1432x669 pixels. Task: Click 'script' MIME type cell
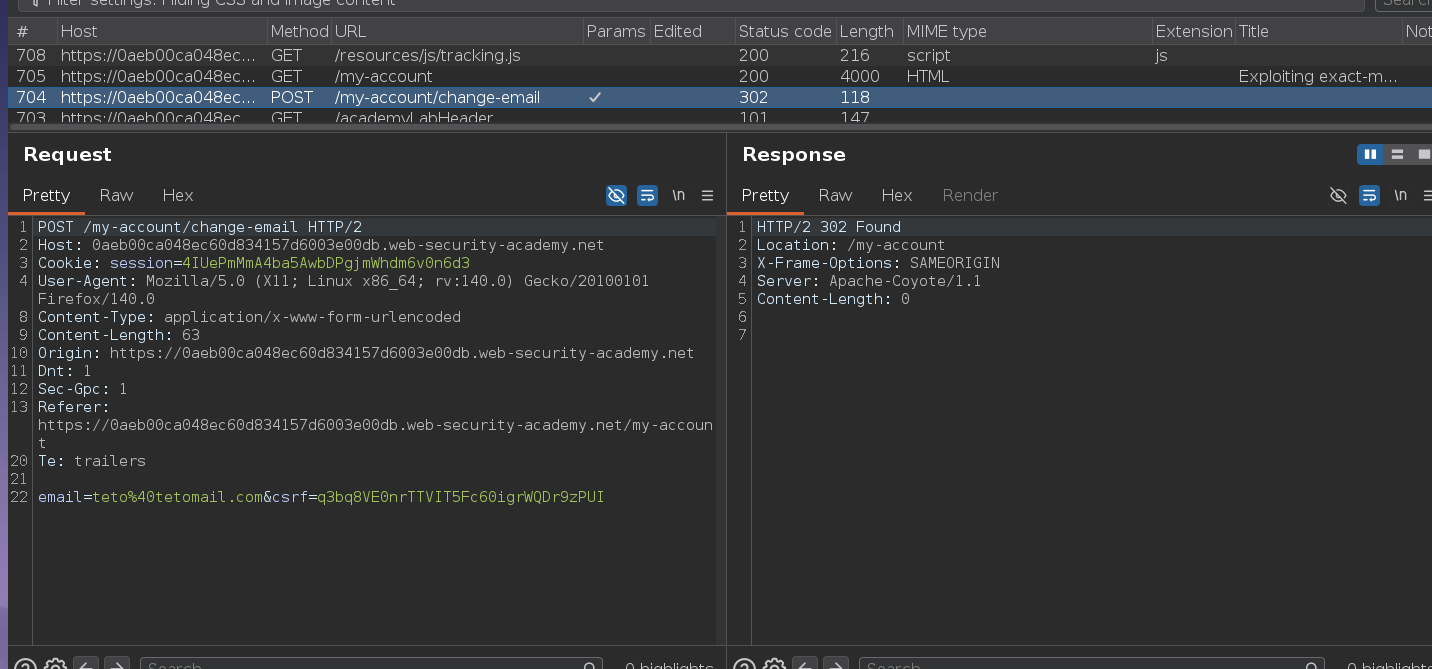pos(929,55)
